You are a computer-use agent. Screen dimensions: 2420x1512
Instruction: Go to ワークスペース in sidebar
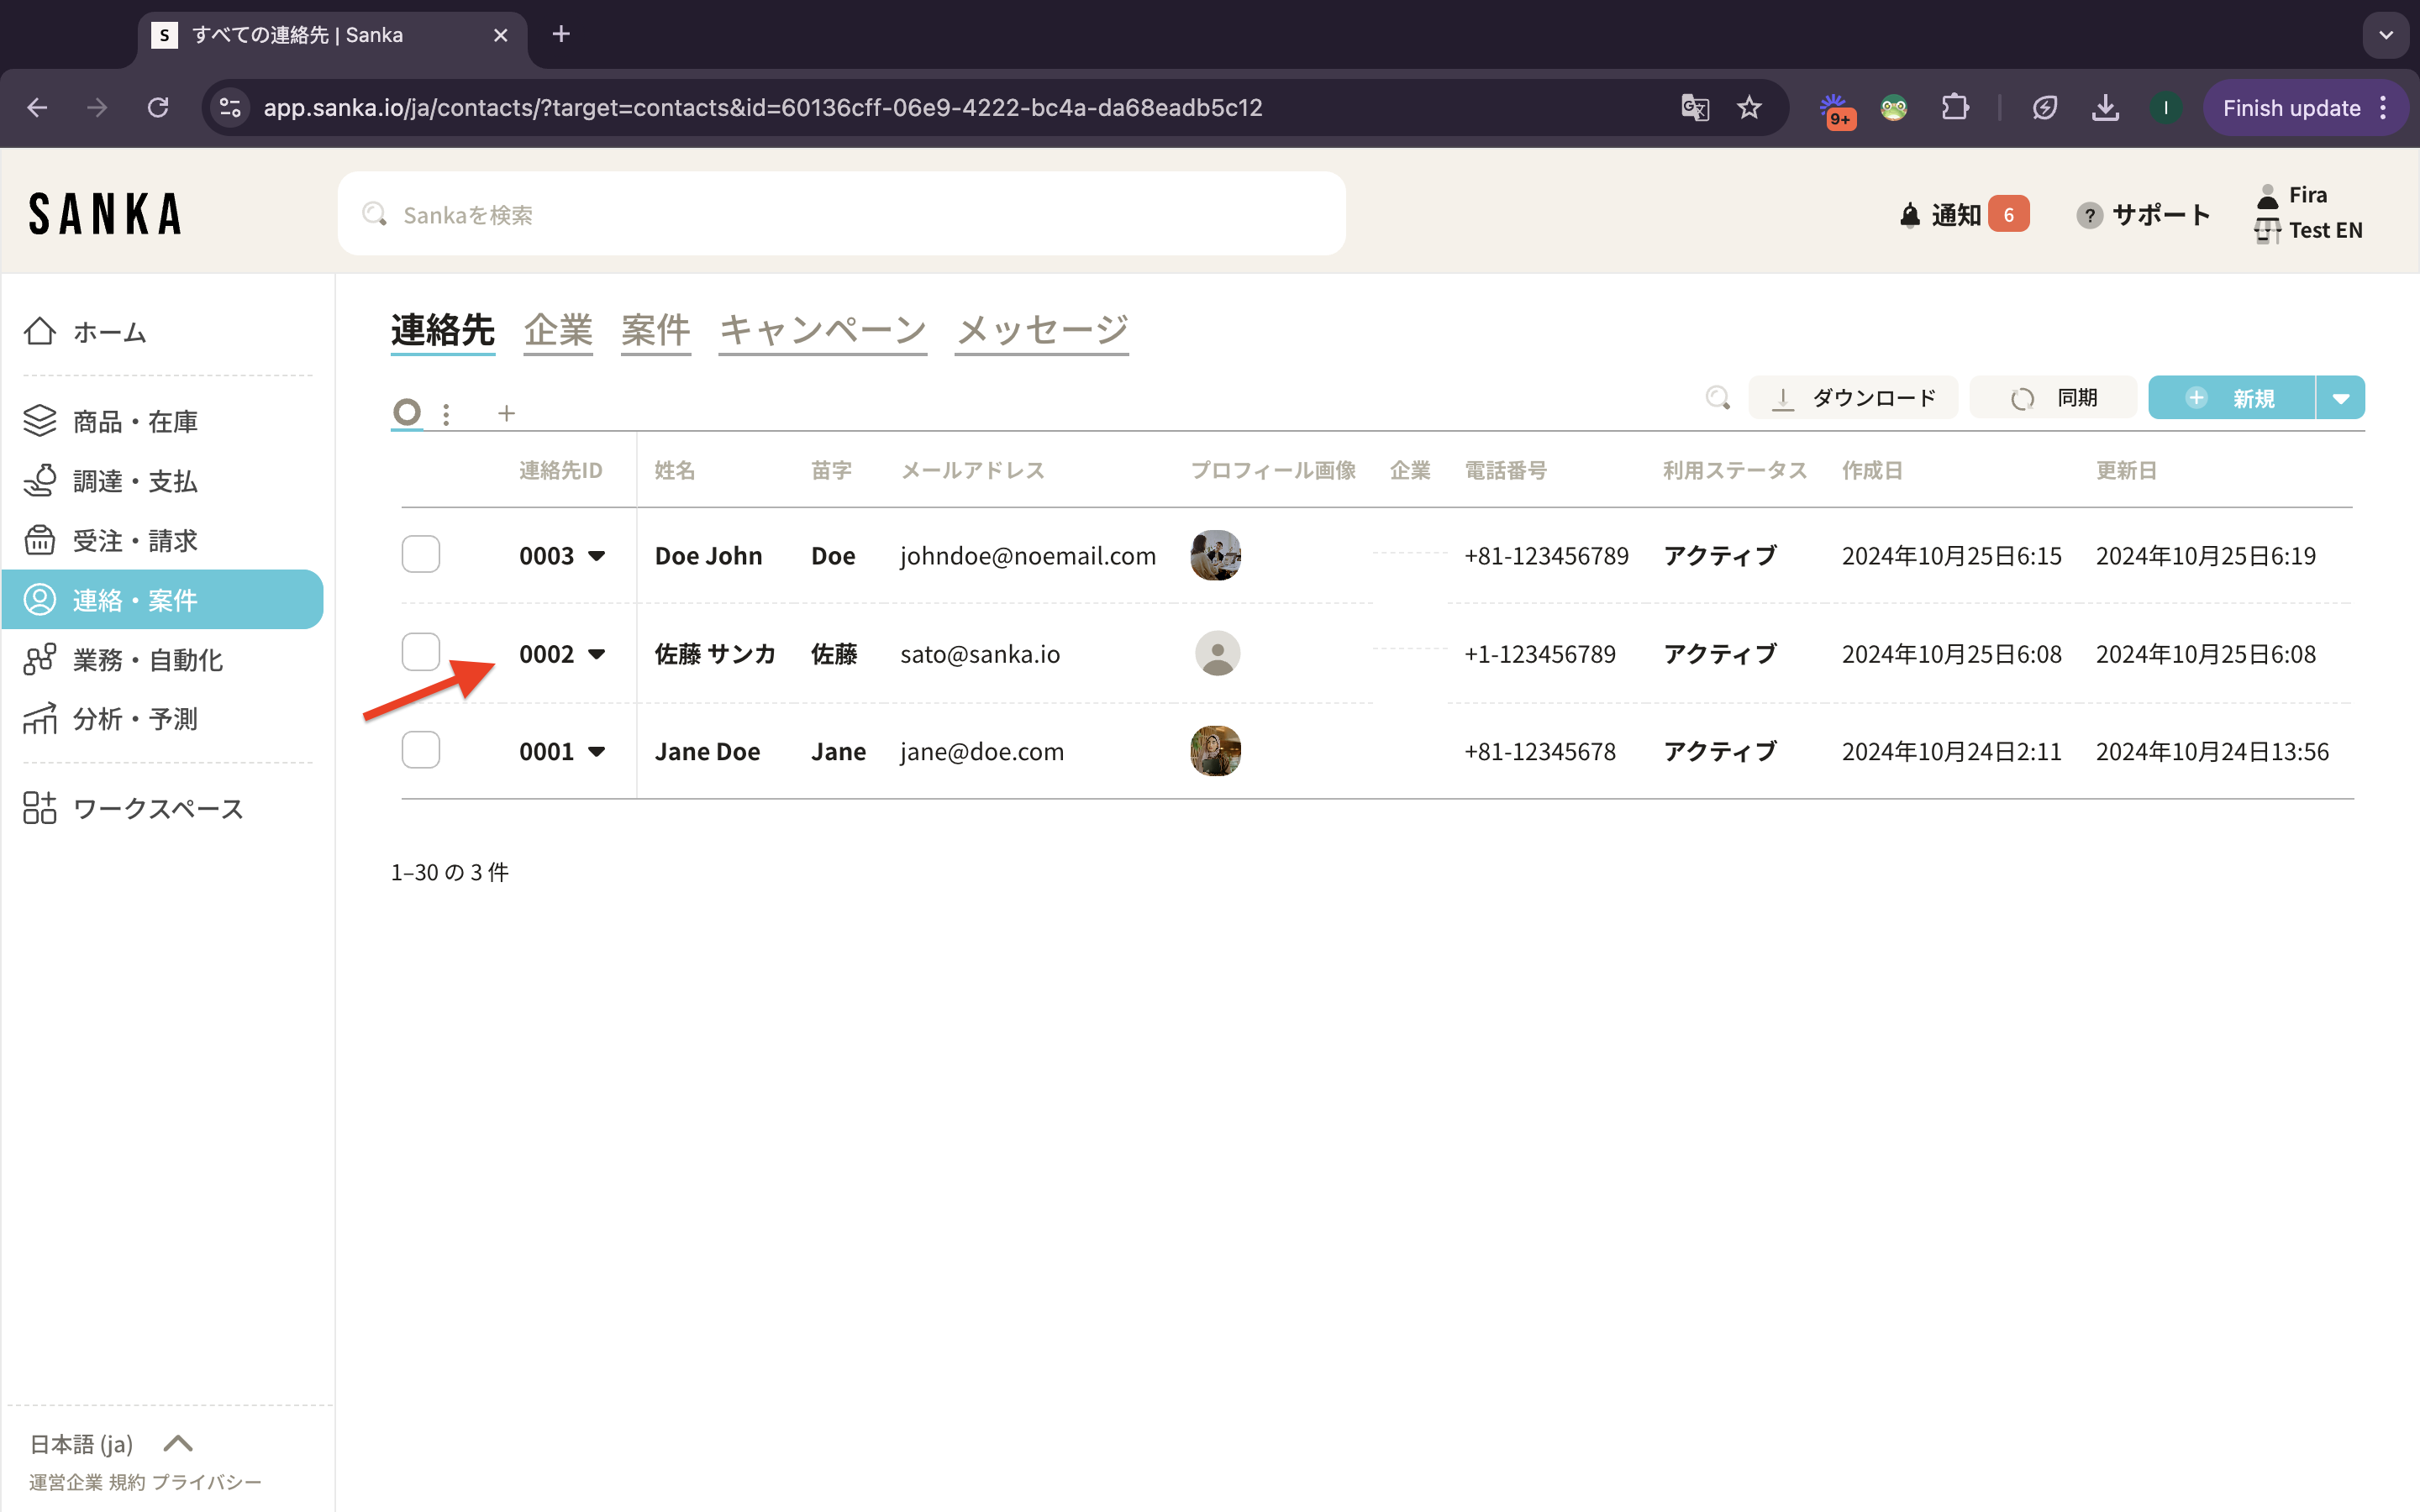(x=158, y=808)
